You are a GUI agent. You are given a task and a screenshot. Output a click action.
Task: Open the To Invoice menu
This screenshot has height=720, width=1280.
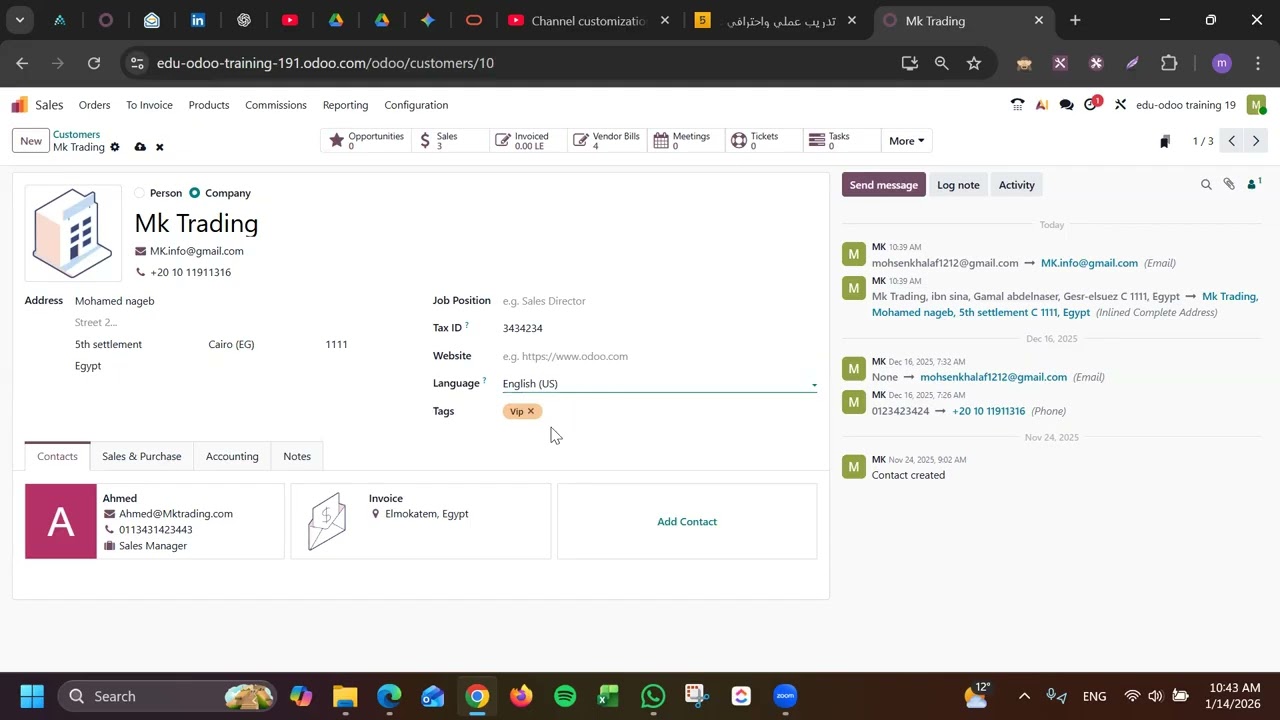(x=149, y=105)
